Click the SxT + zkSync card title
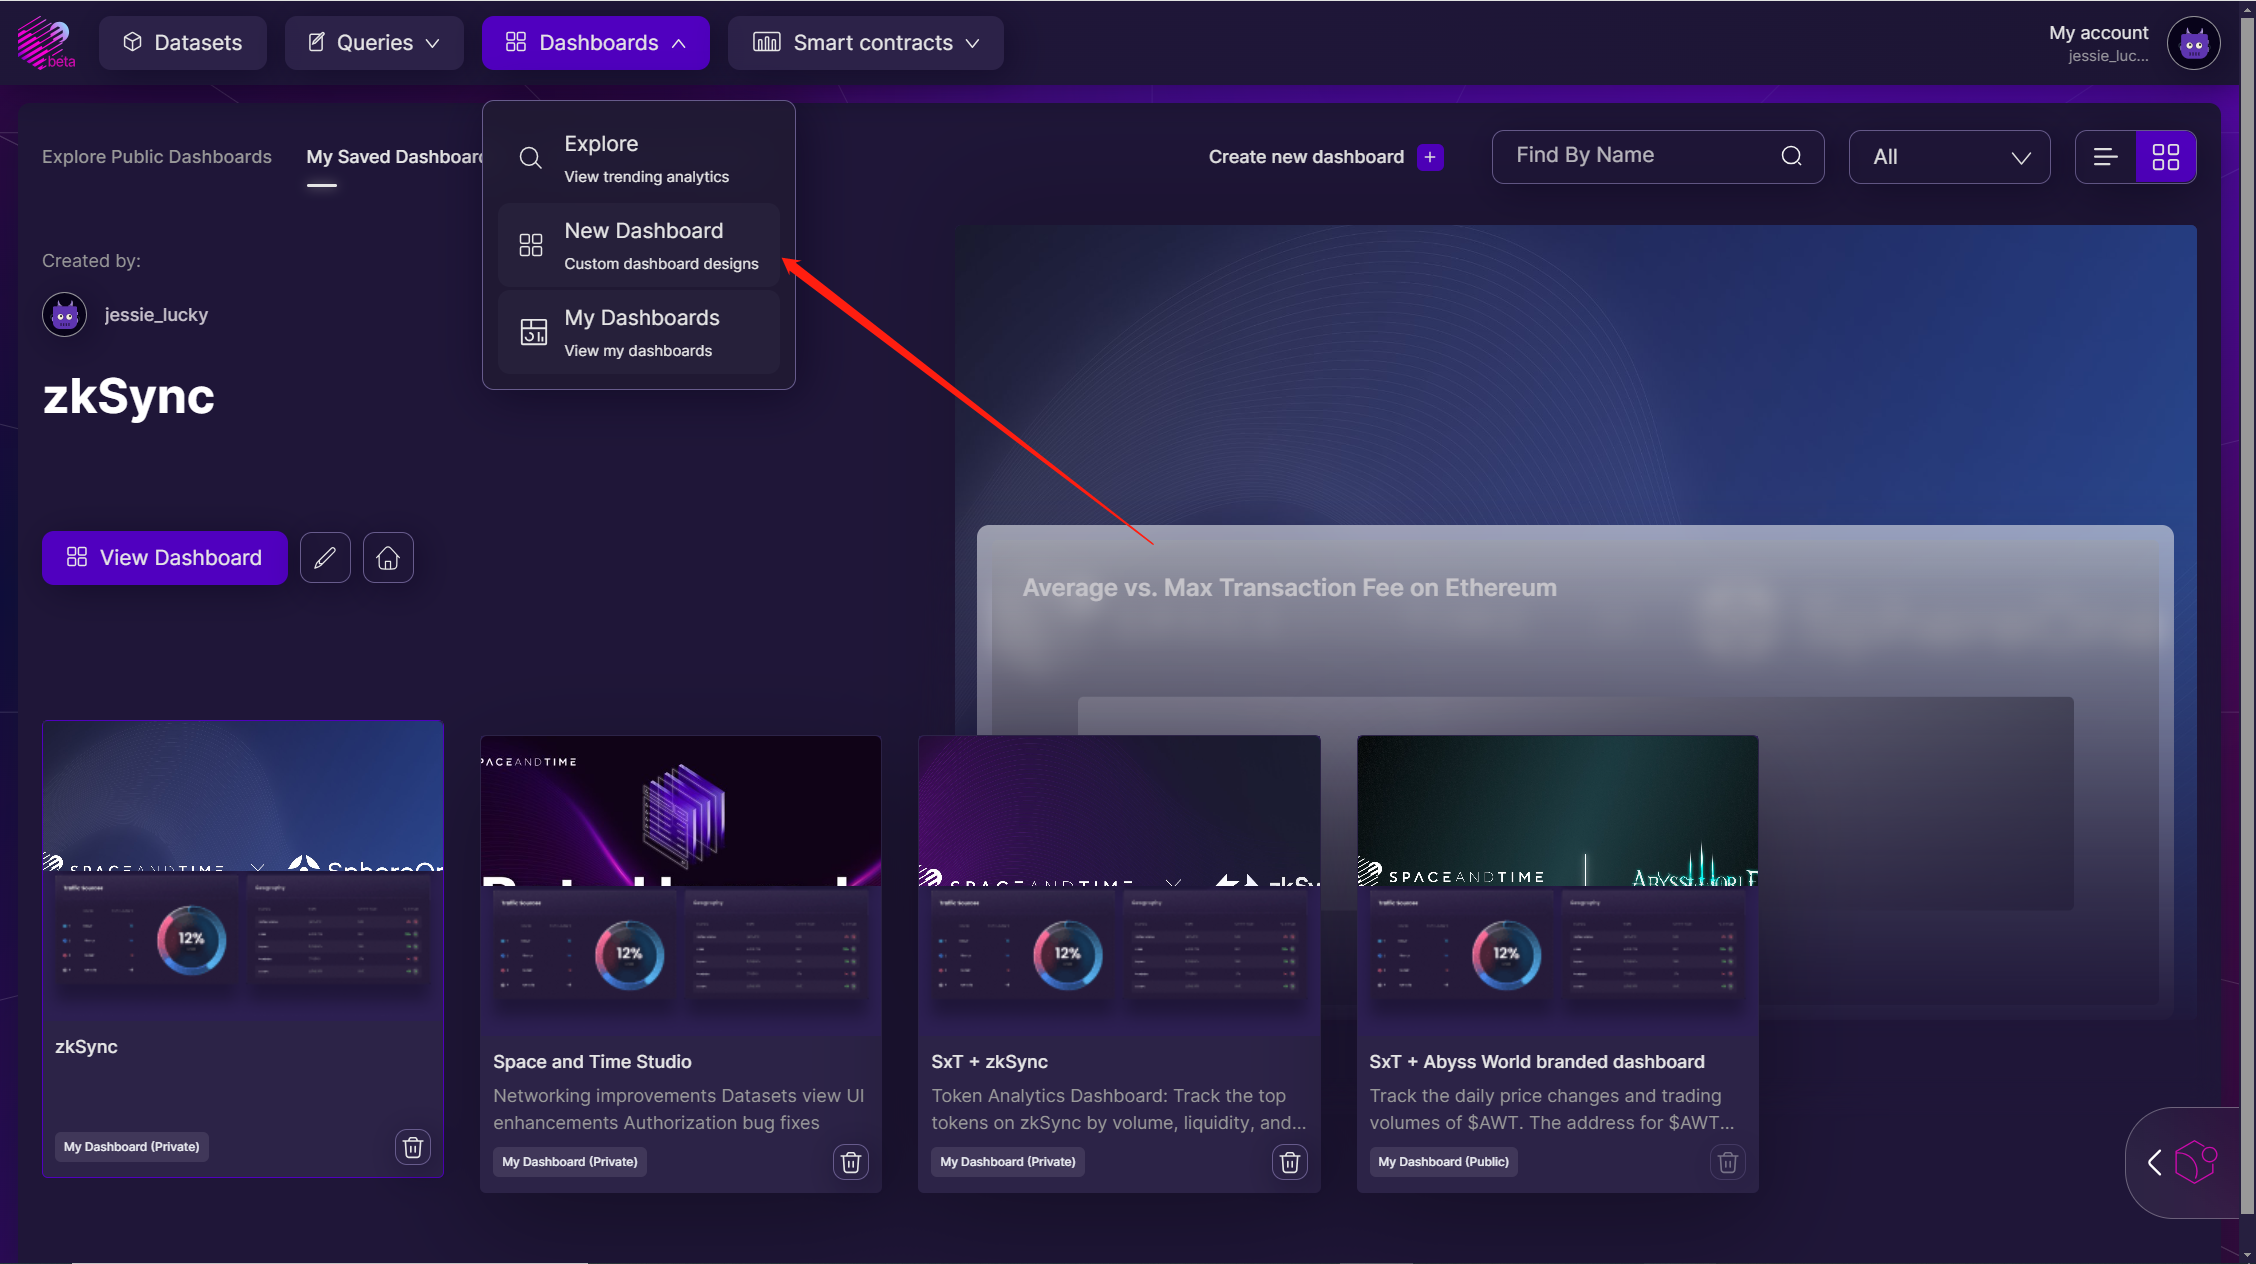This screenshot has height=1264, width=2256. click(989, 1062)
